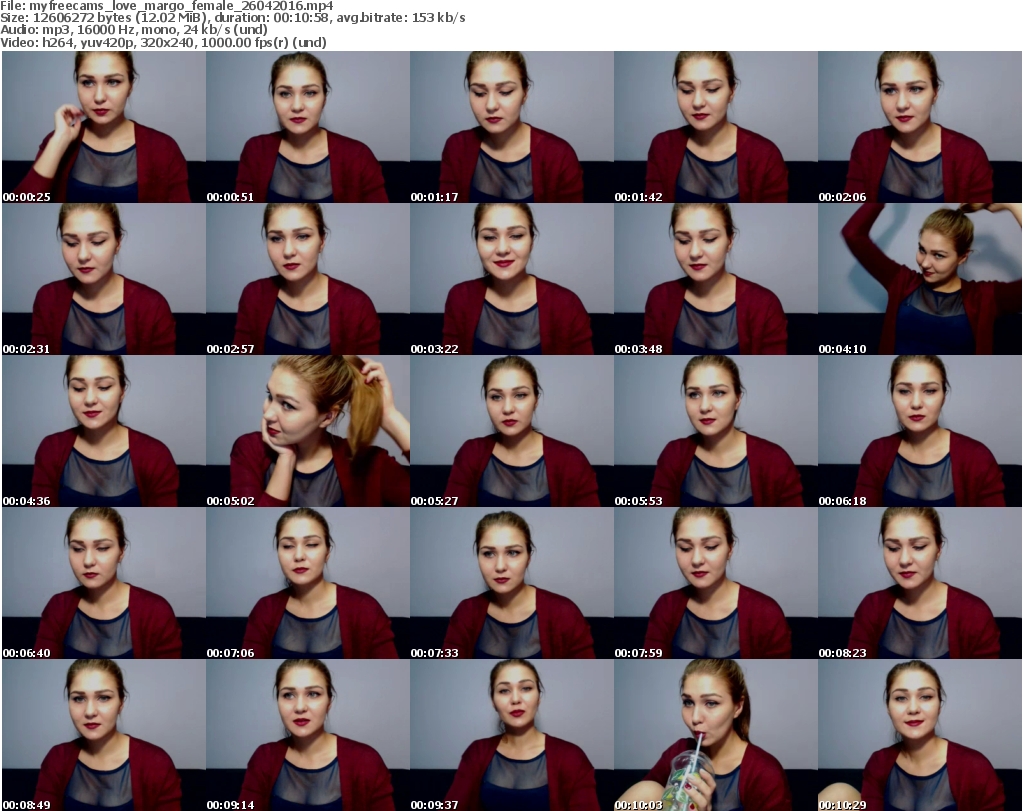
Task: Select the thumbnail frame at 00:01:17
Action: [x=511, y=127]
